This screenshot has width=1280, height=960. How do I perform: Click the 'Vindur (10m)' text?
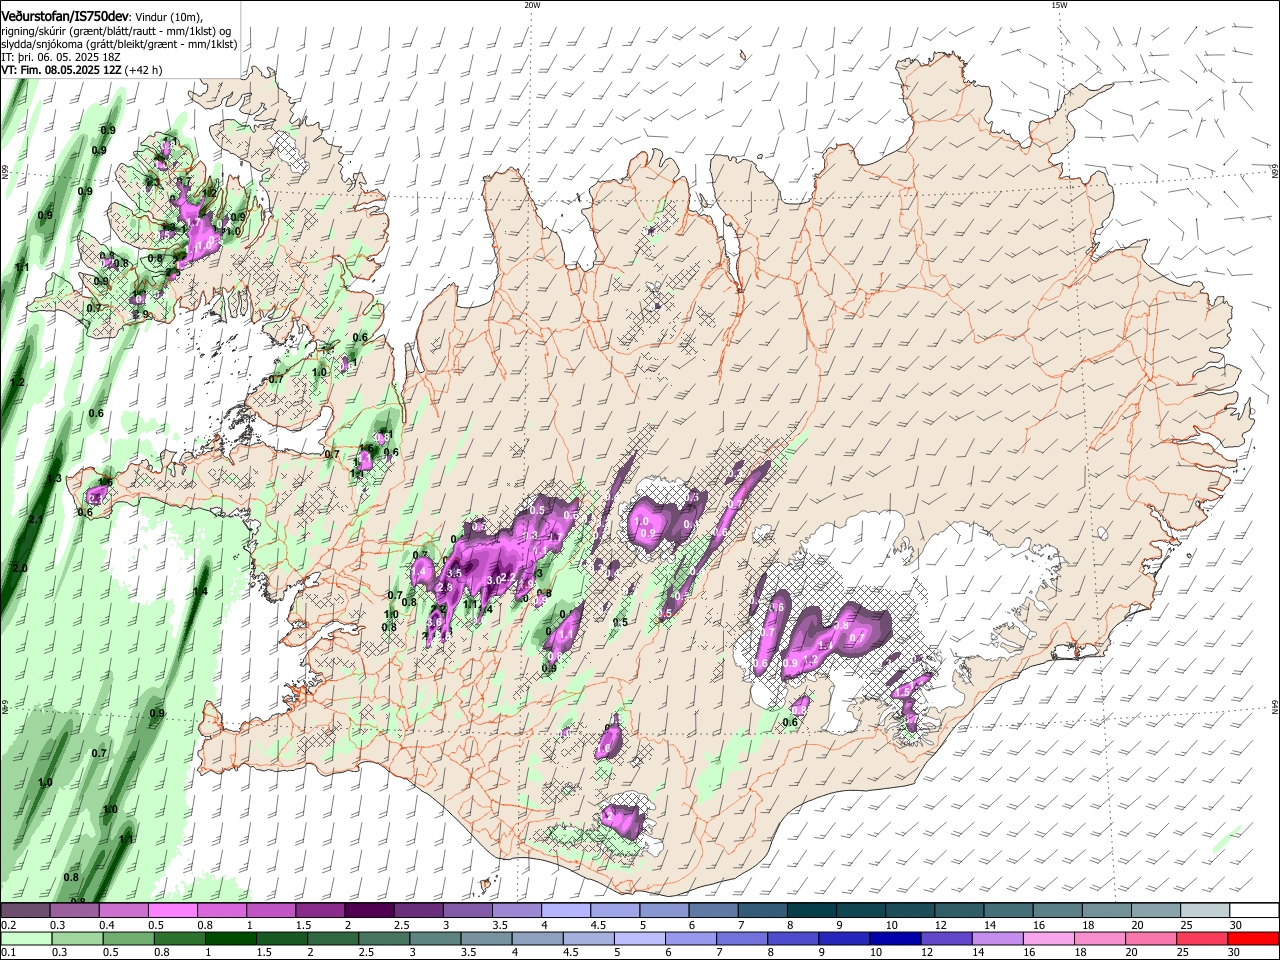pos(167,18)
